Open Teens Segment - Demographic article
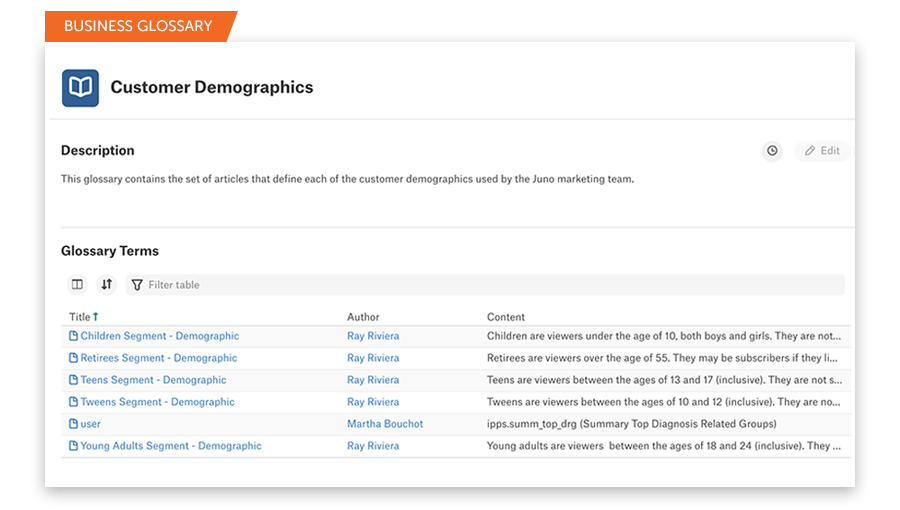Image resolution: width=900 pixels, height=510 pixels. (x=153, y=380)
